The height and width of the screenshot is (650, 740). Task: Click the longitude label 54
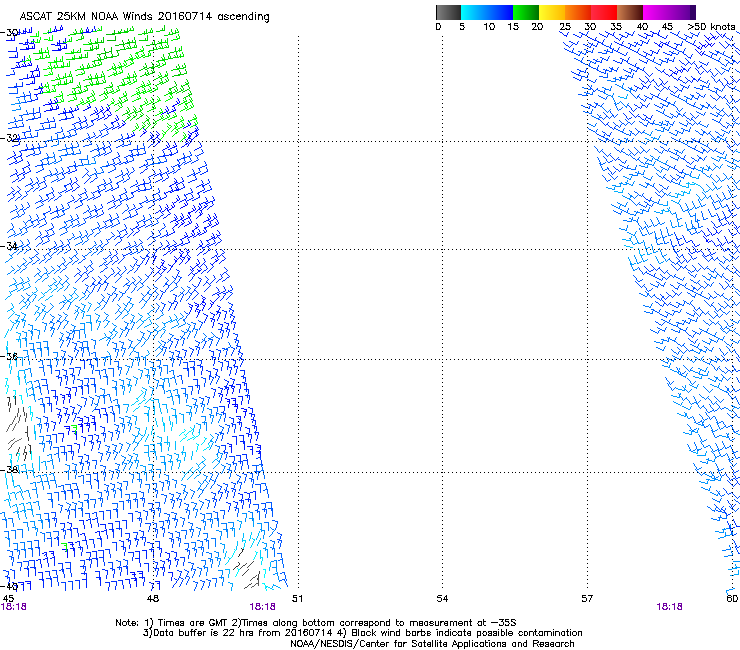[442, 599]
